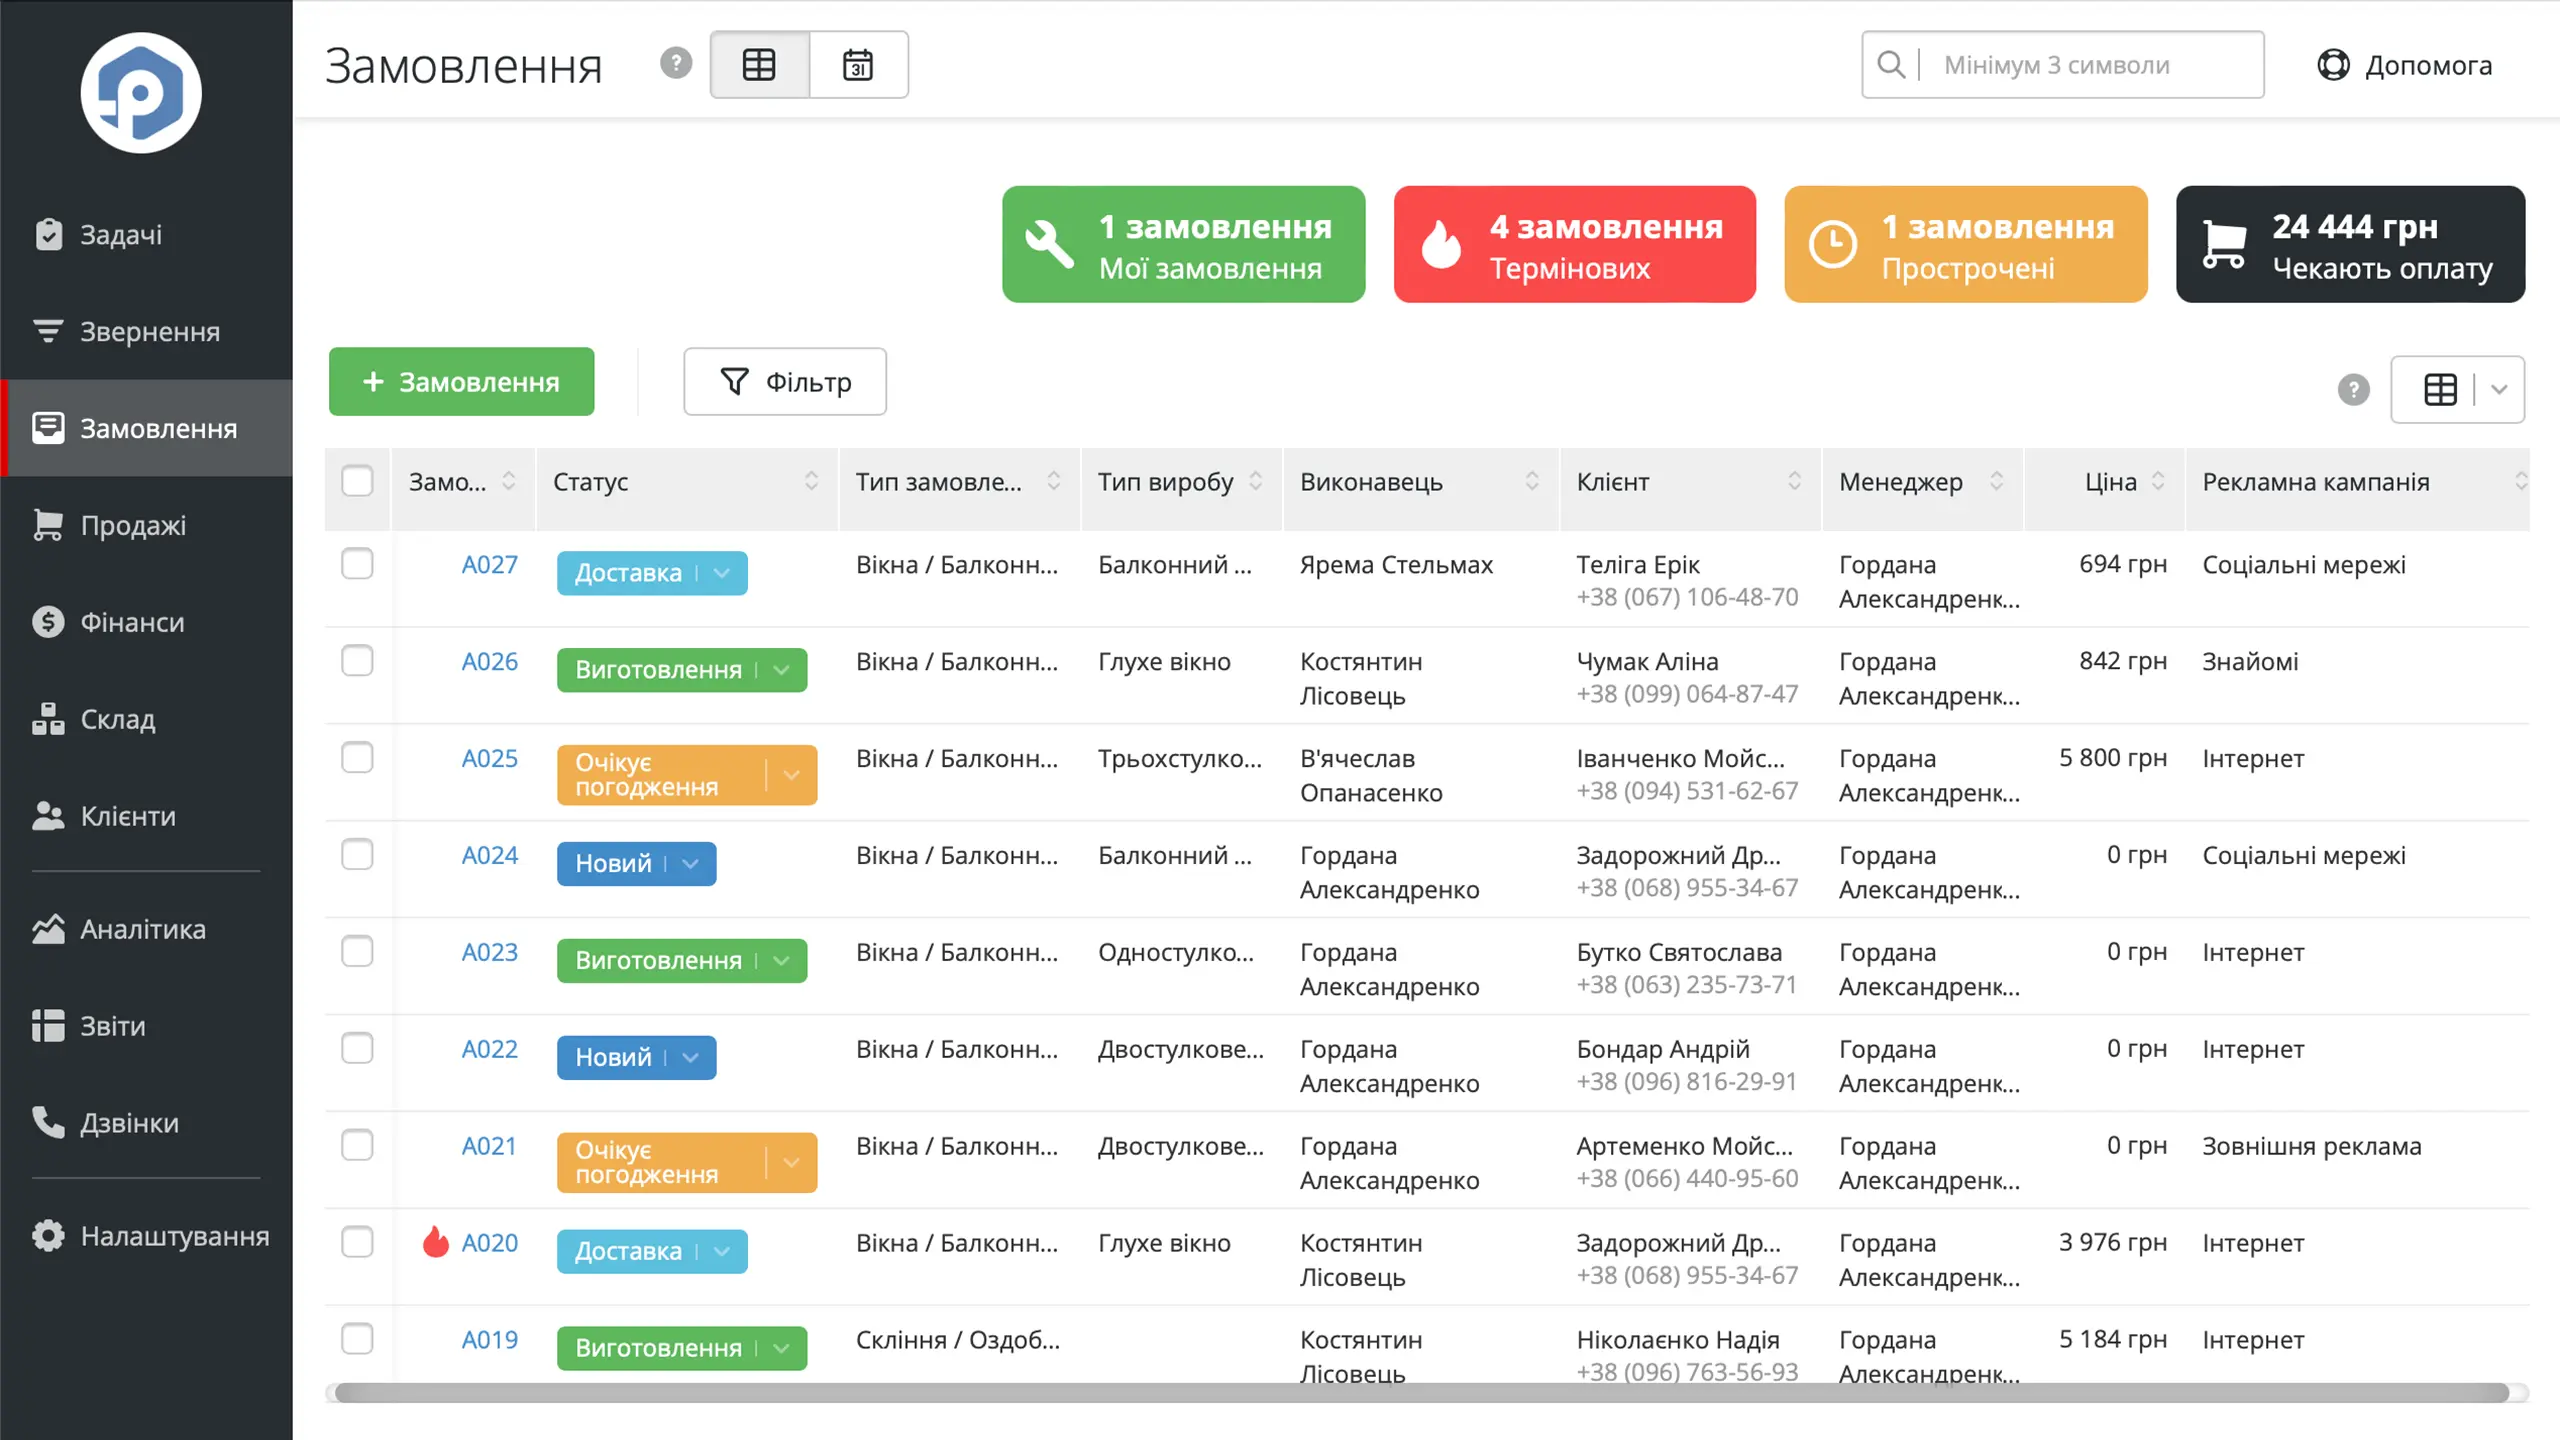
Task: Open Звернення in the sidebar
Action: pyautogui.click(x=146, y=331)
